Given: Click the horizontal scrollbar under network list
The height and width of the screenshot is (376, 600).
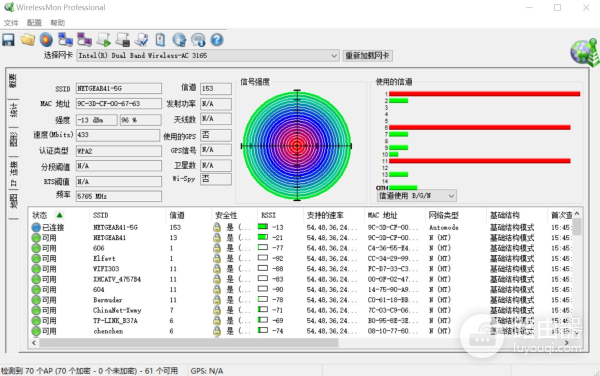Looking at the screenshot, I should point(188,343).
